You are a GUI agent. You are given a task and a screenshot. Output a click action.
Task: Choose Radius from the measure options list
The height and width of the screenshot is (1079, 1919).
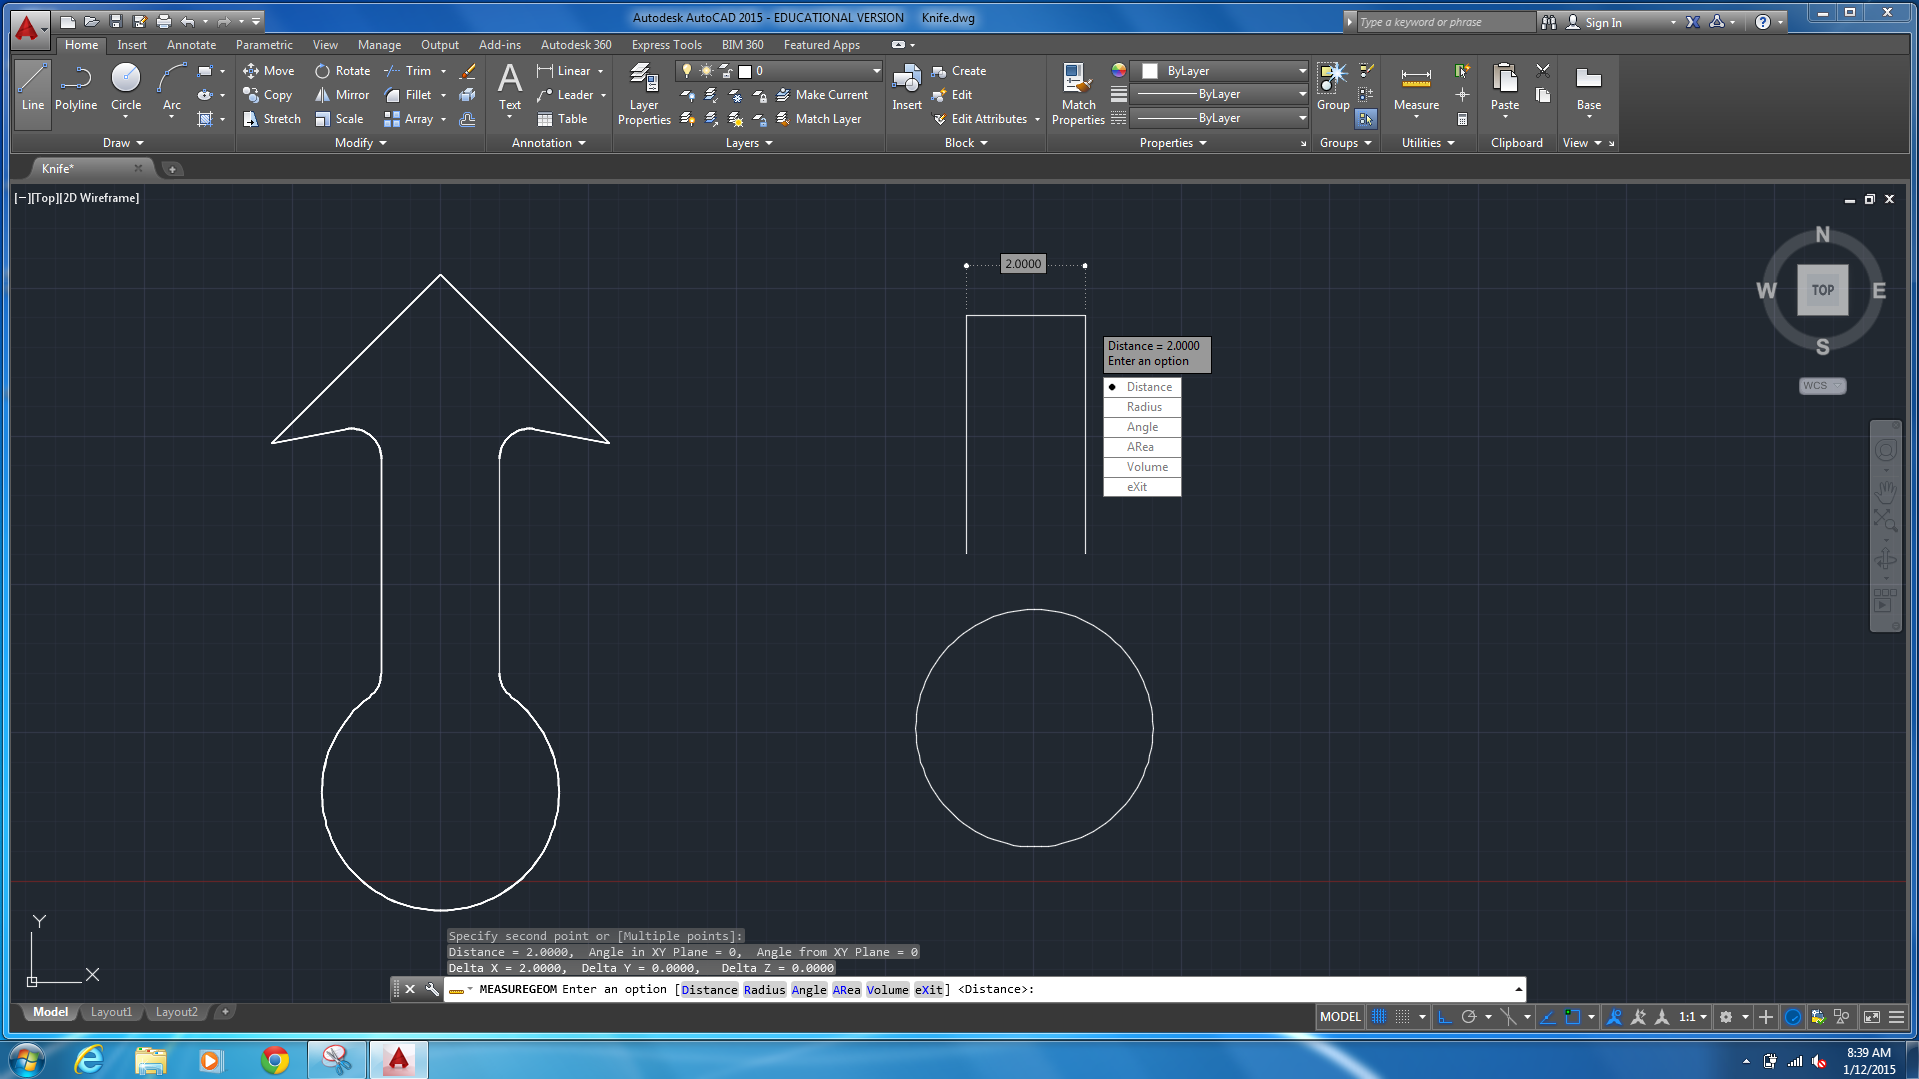click(1142, 407)
